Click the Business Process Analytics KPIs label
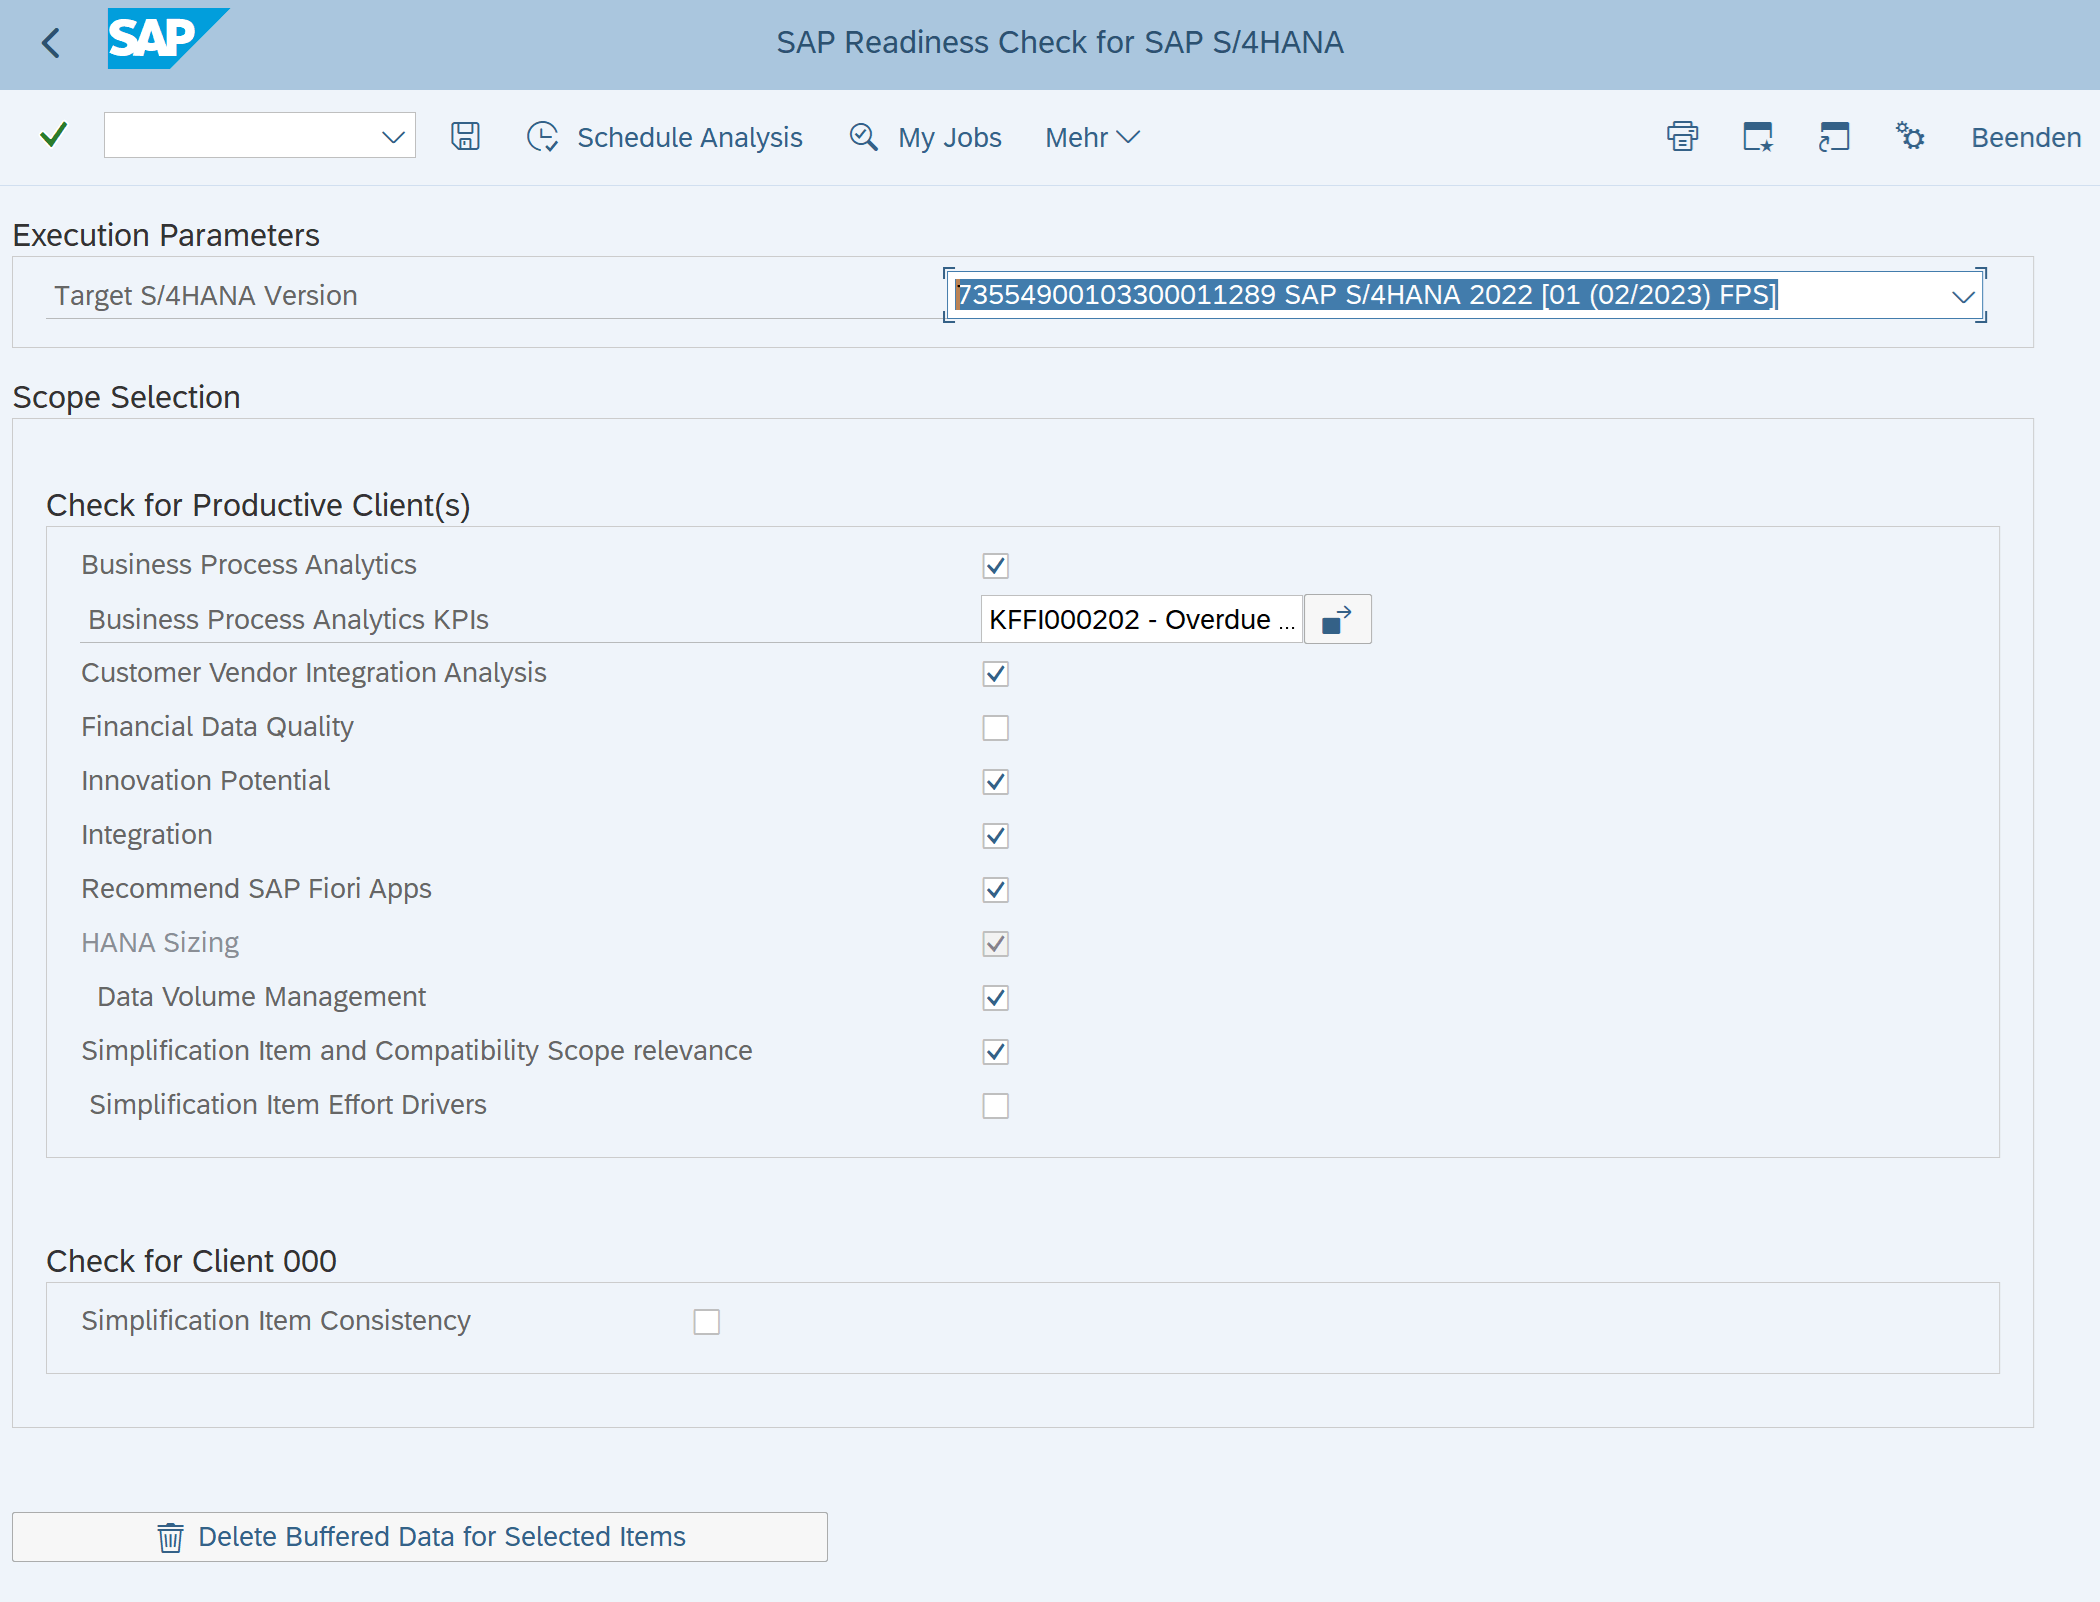The height and width of the screenshot is (1602, 2100). click(x=288, y=619)
